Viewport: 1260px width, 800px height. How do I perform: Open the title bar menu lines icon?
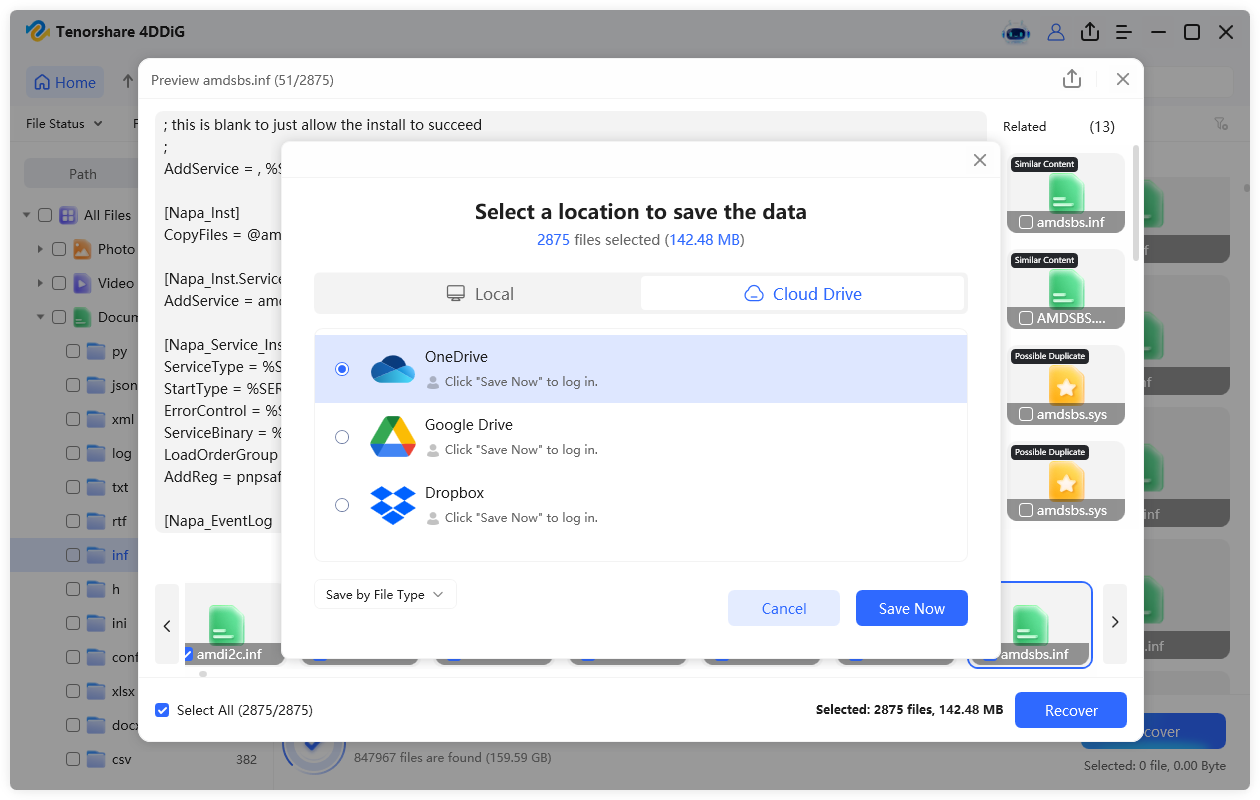(1124, 32)
